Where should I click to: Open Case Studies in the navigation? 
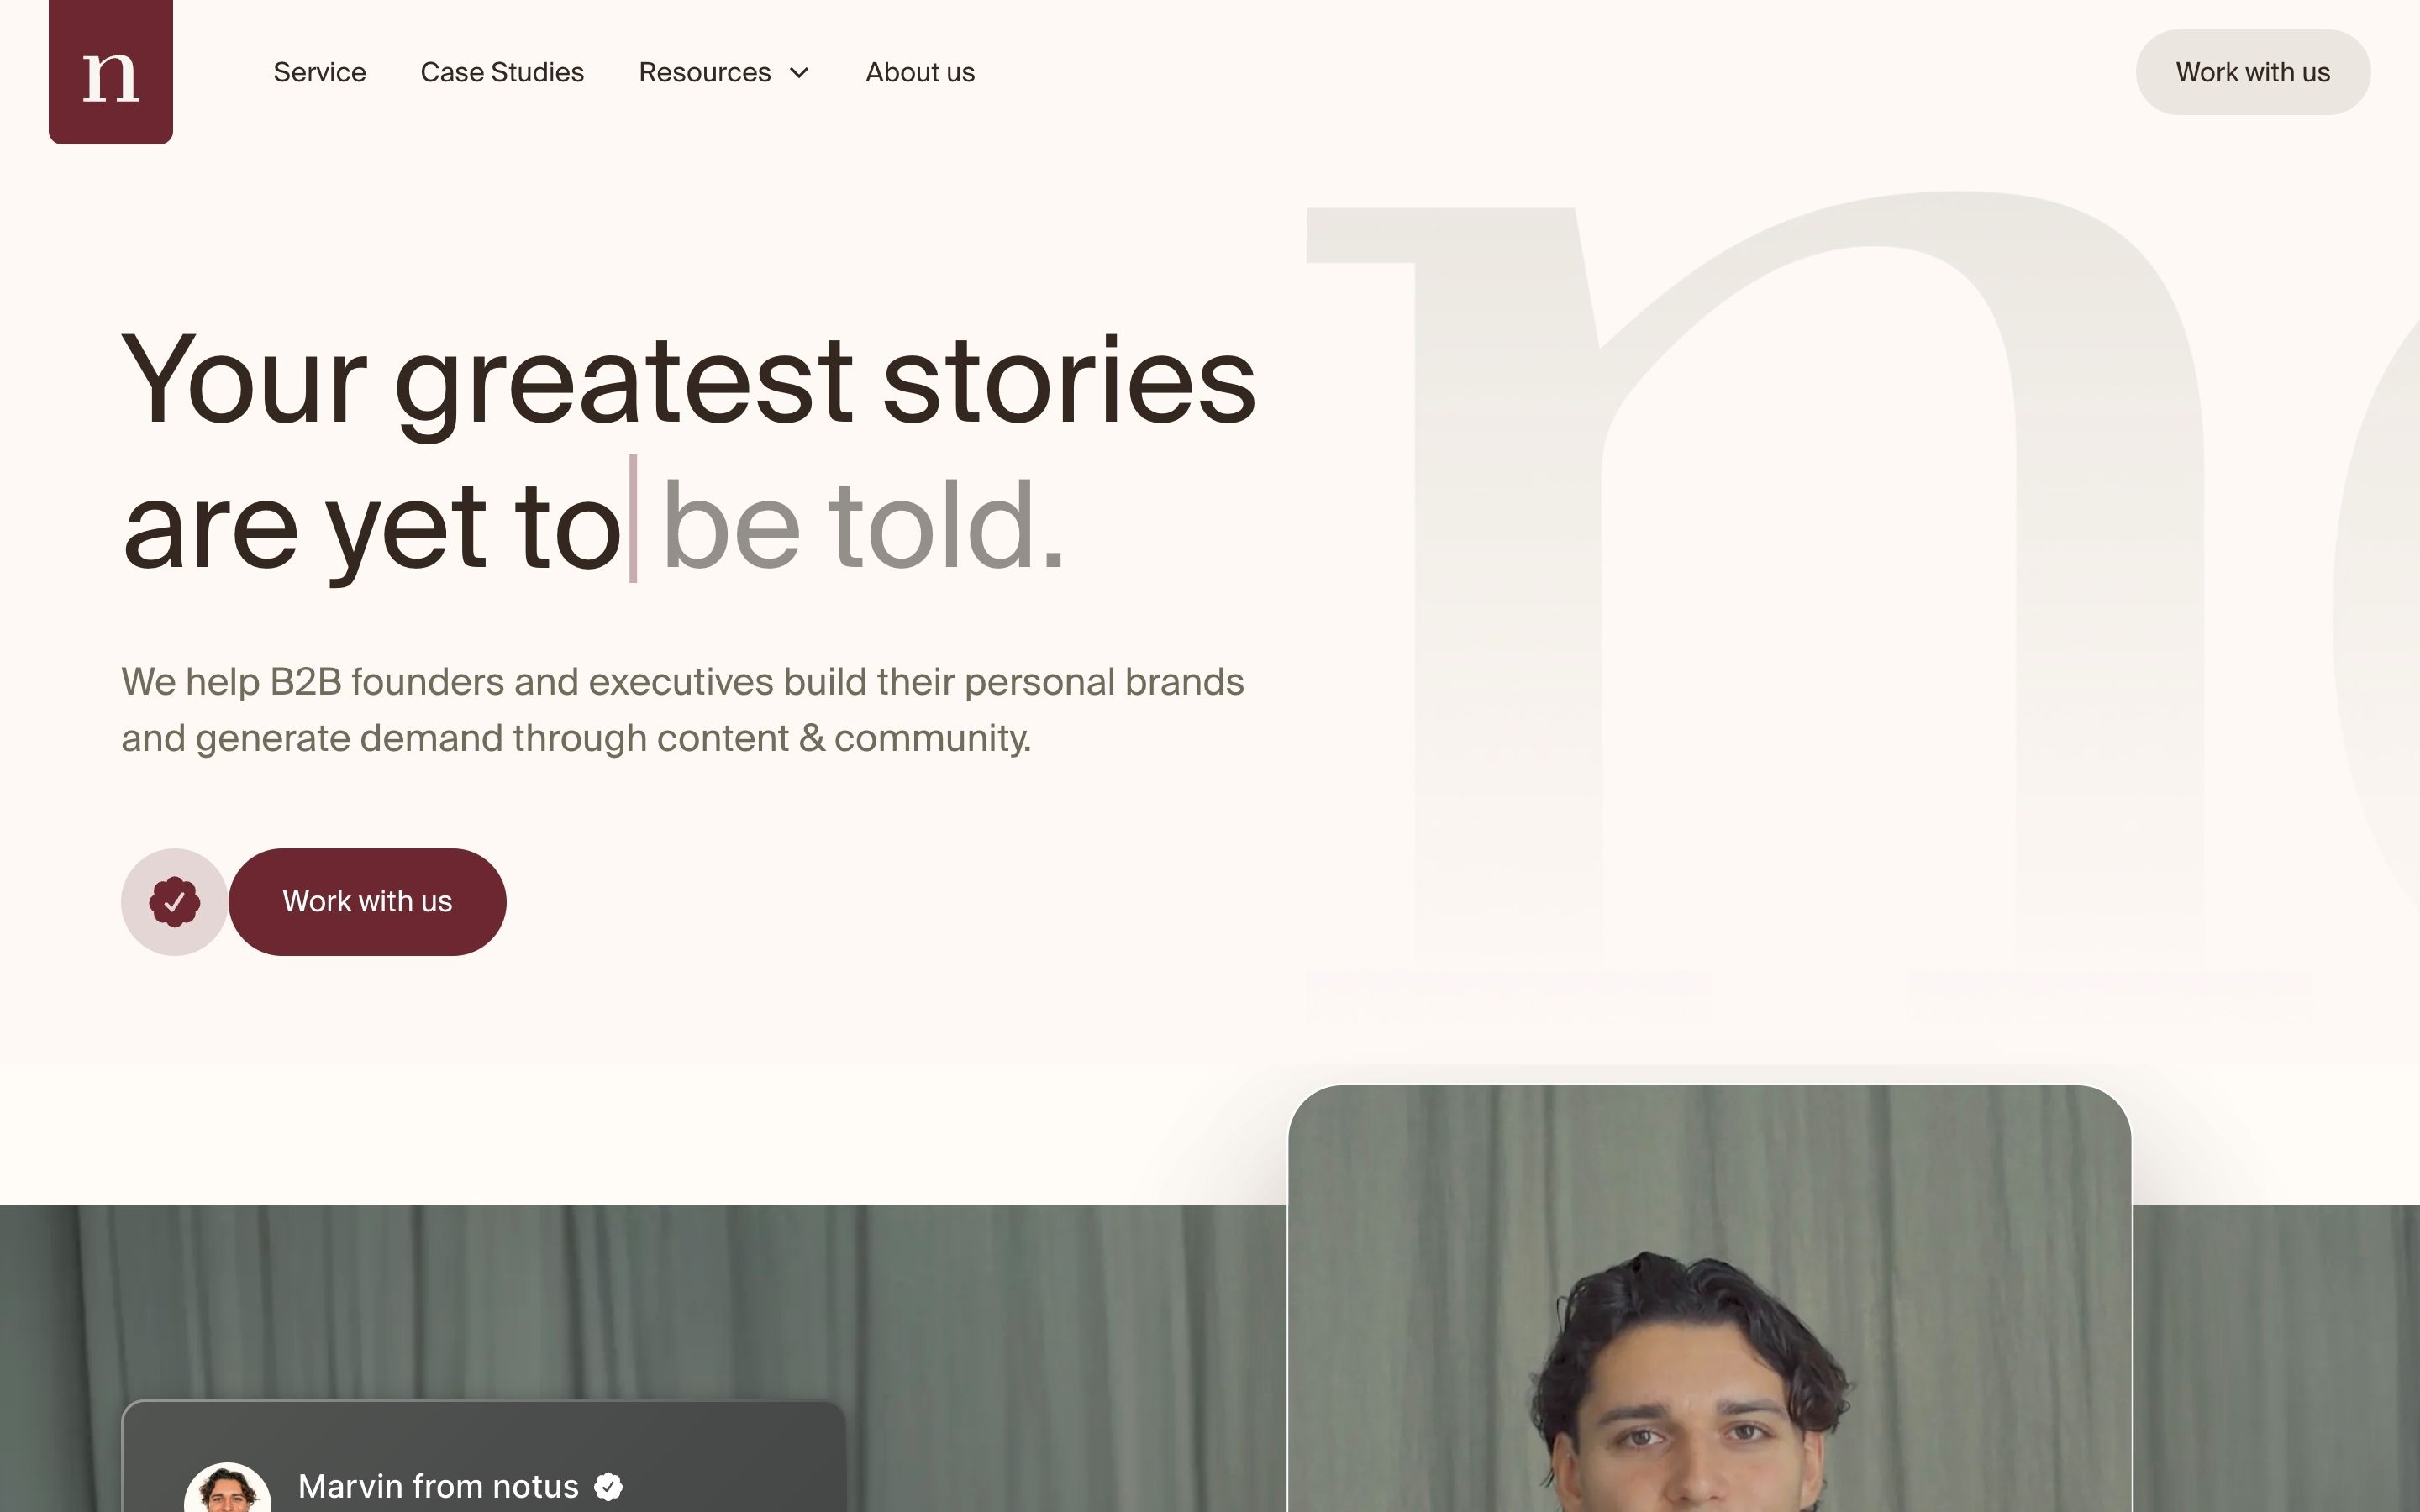pyautogui.click(x=502, y=73)
